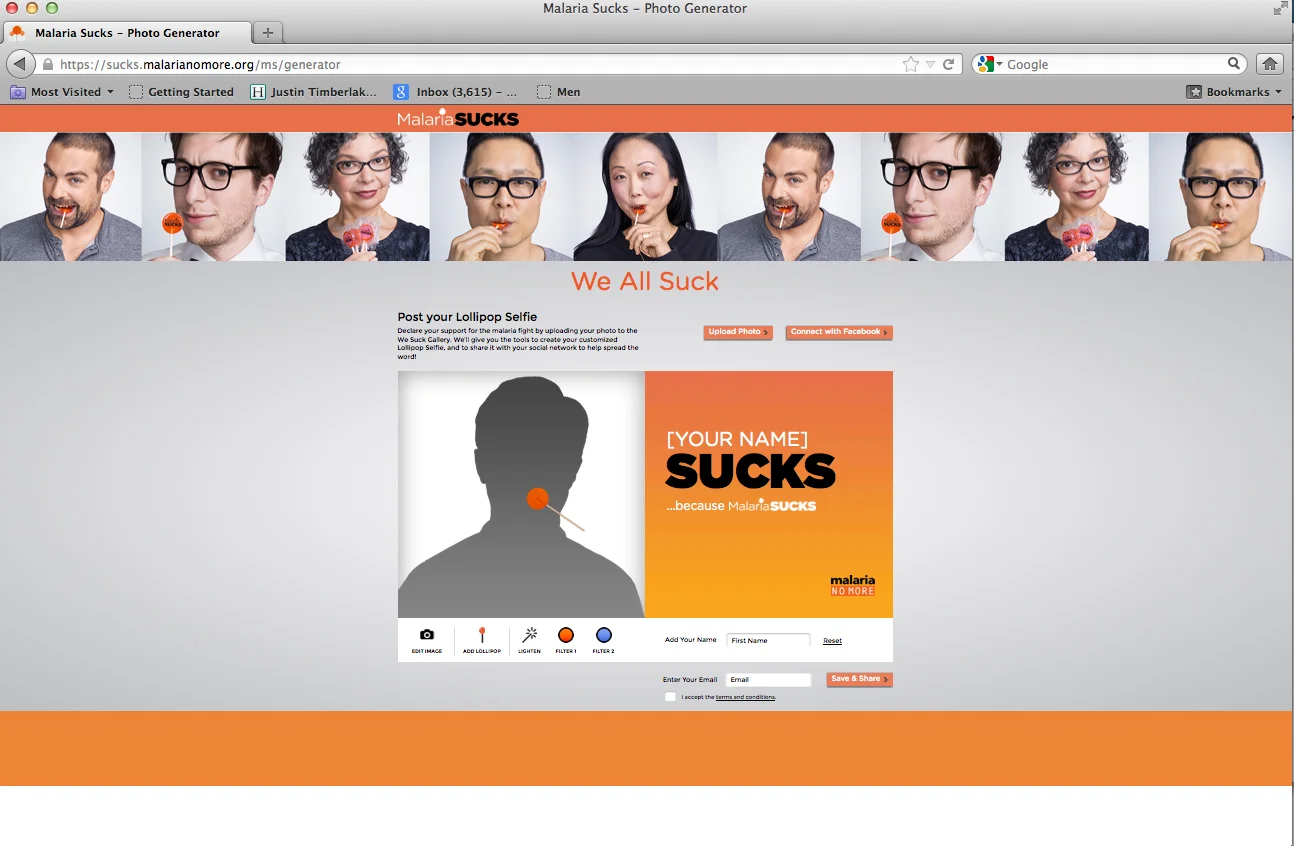
Task: Select the Malaria Sucks Photo Generator tab
Action: click(127, 32)
